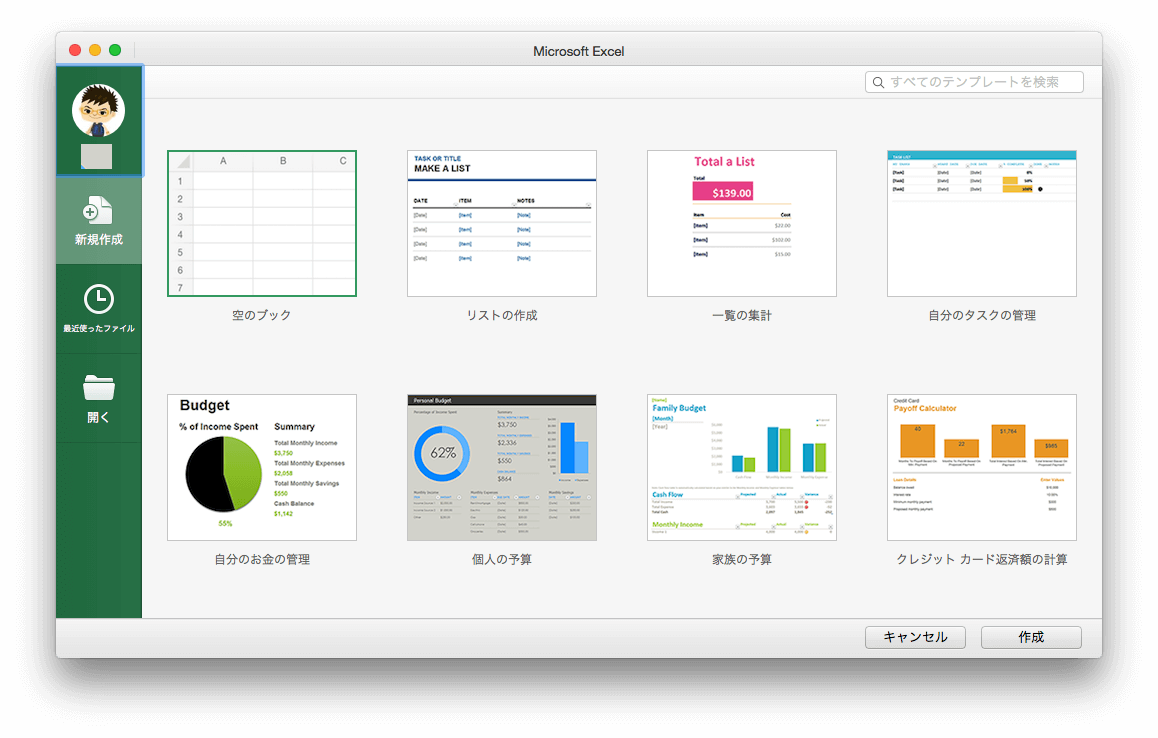Close the window with red button

point(75,50)
